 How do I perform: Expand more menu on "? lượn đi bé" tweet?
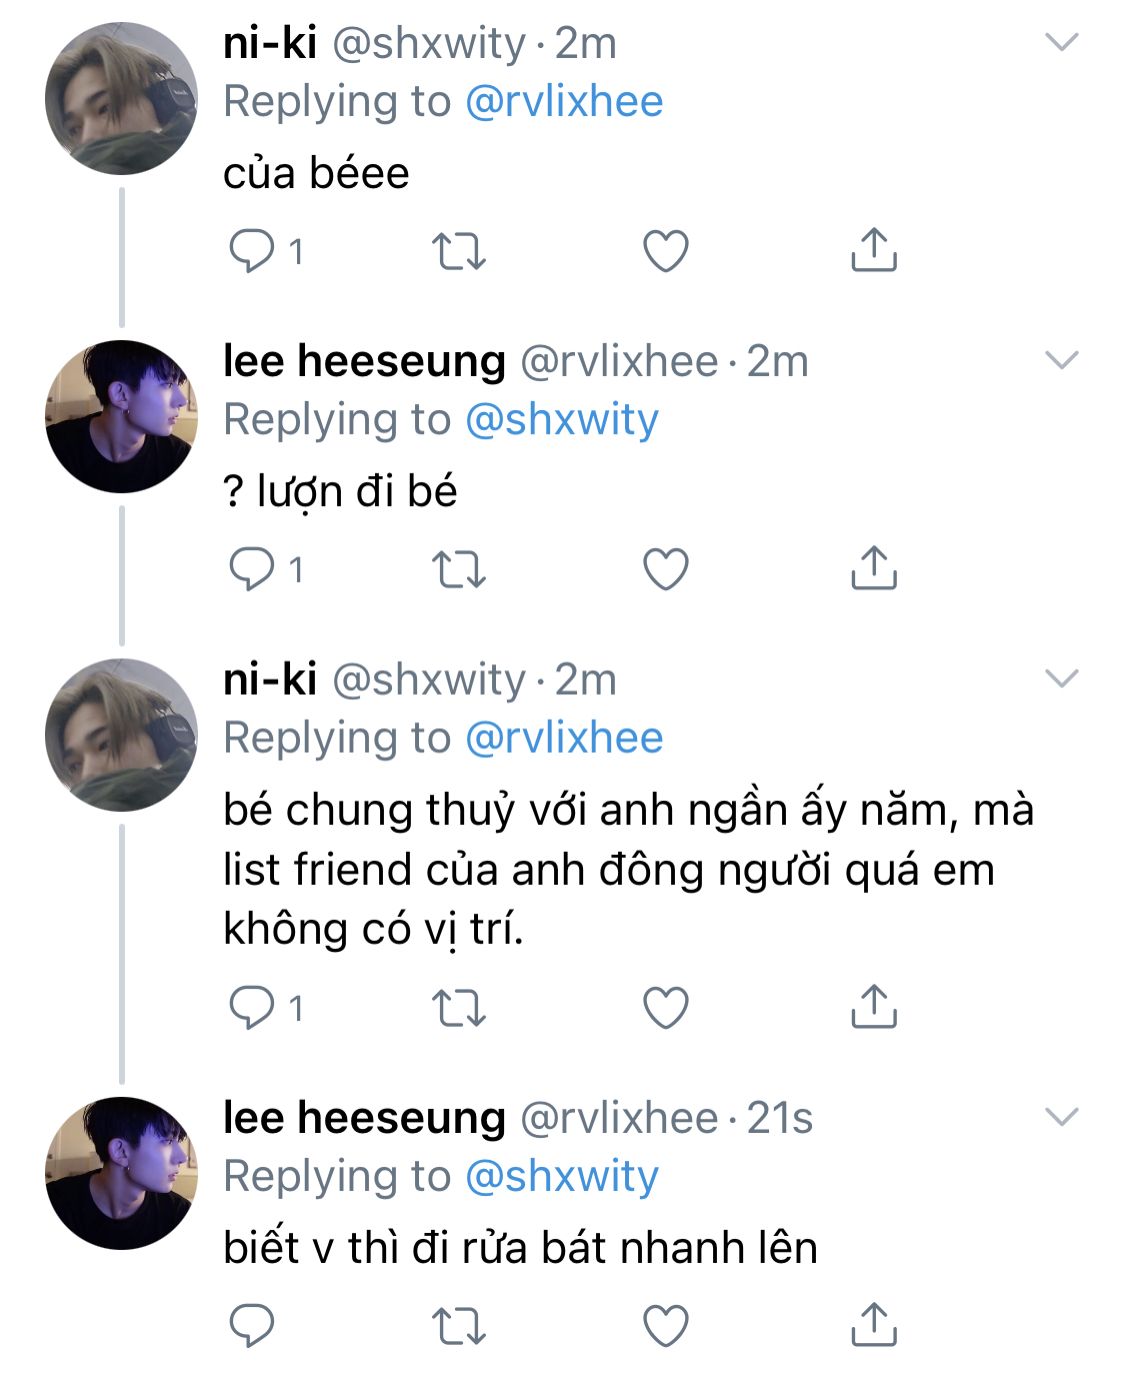tap(1061, 360)
